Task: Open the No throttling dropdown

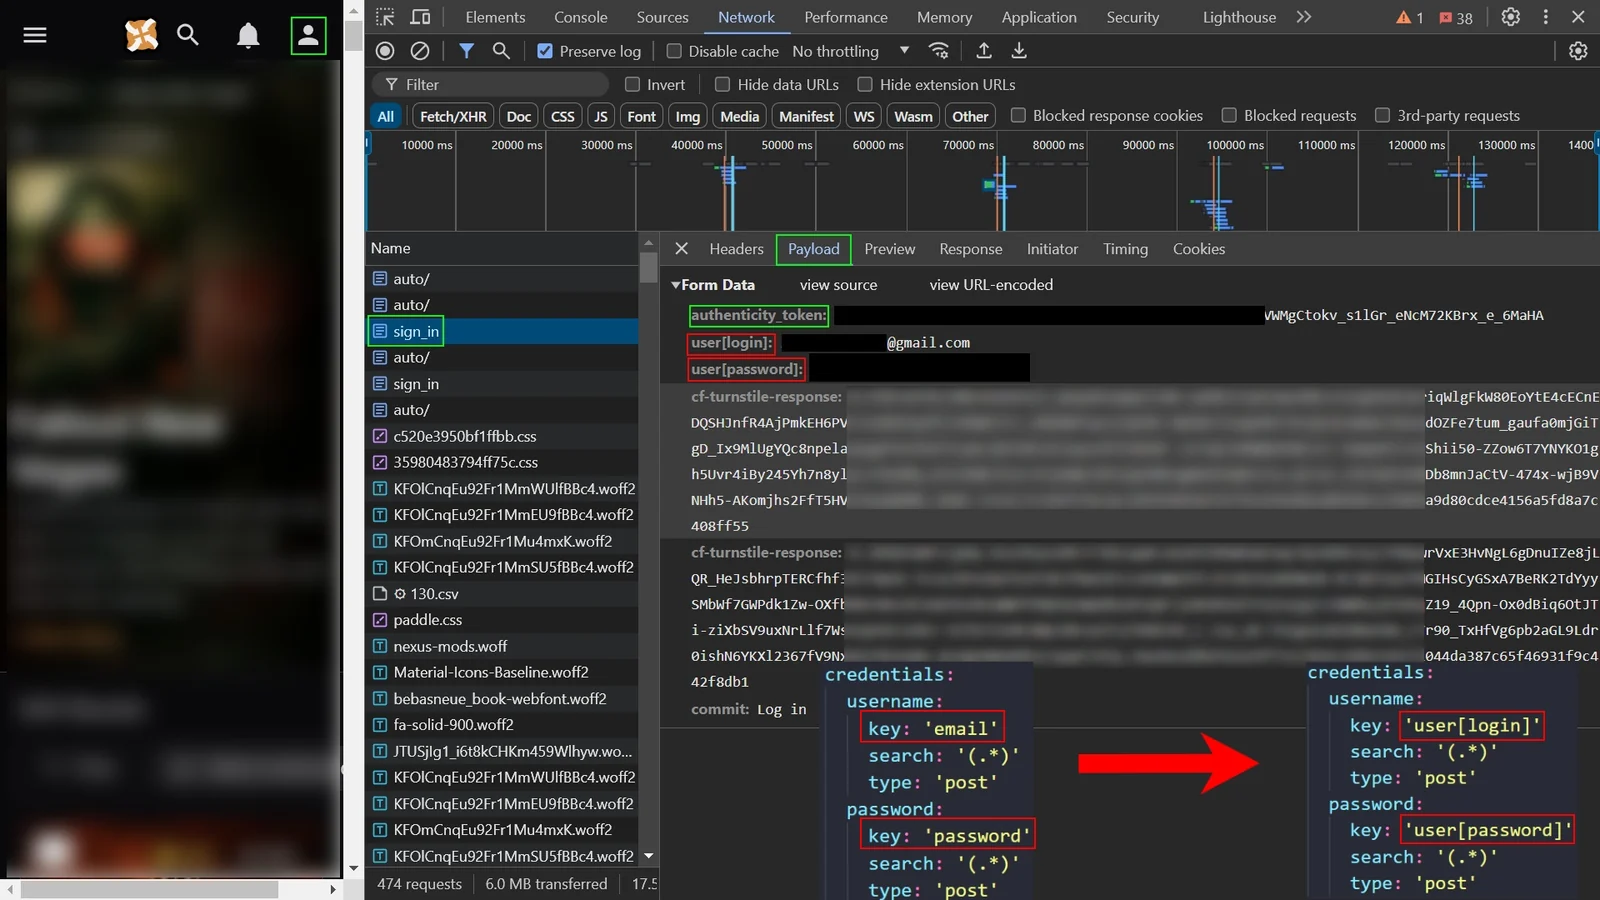Action: pos(851,51)
